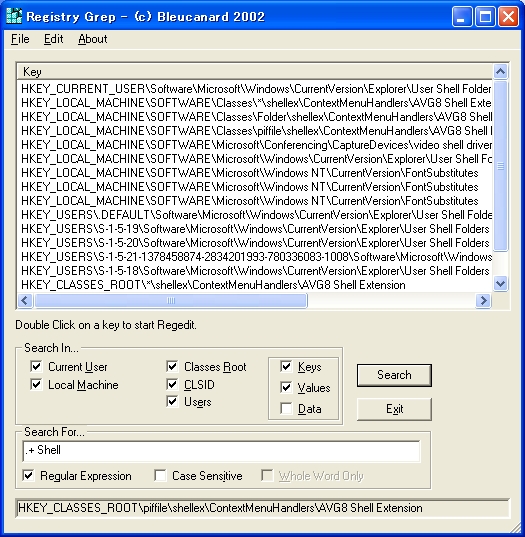Enable the Data search checkbox
Image resolution: width=525 pixels, height=537 pixels.
pyautogui.click(x=286, y=409)
